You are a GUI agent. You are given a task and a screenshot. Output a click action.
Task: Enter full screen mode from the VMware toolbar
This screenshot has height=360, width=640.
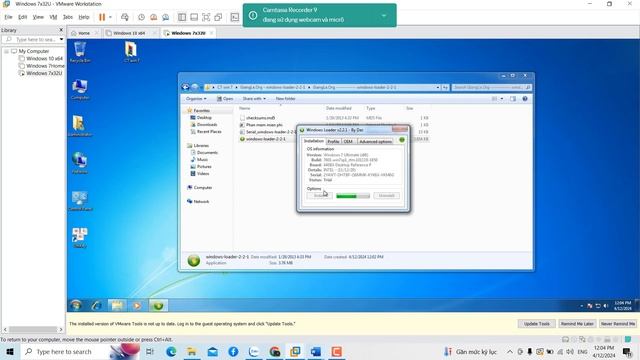point(206,17)
